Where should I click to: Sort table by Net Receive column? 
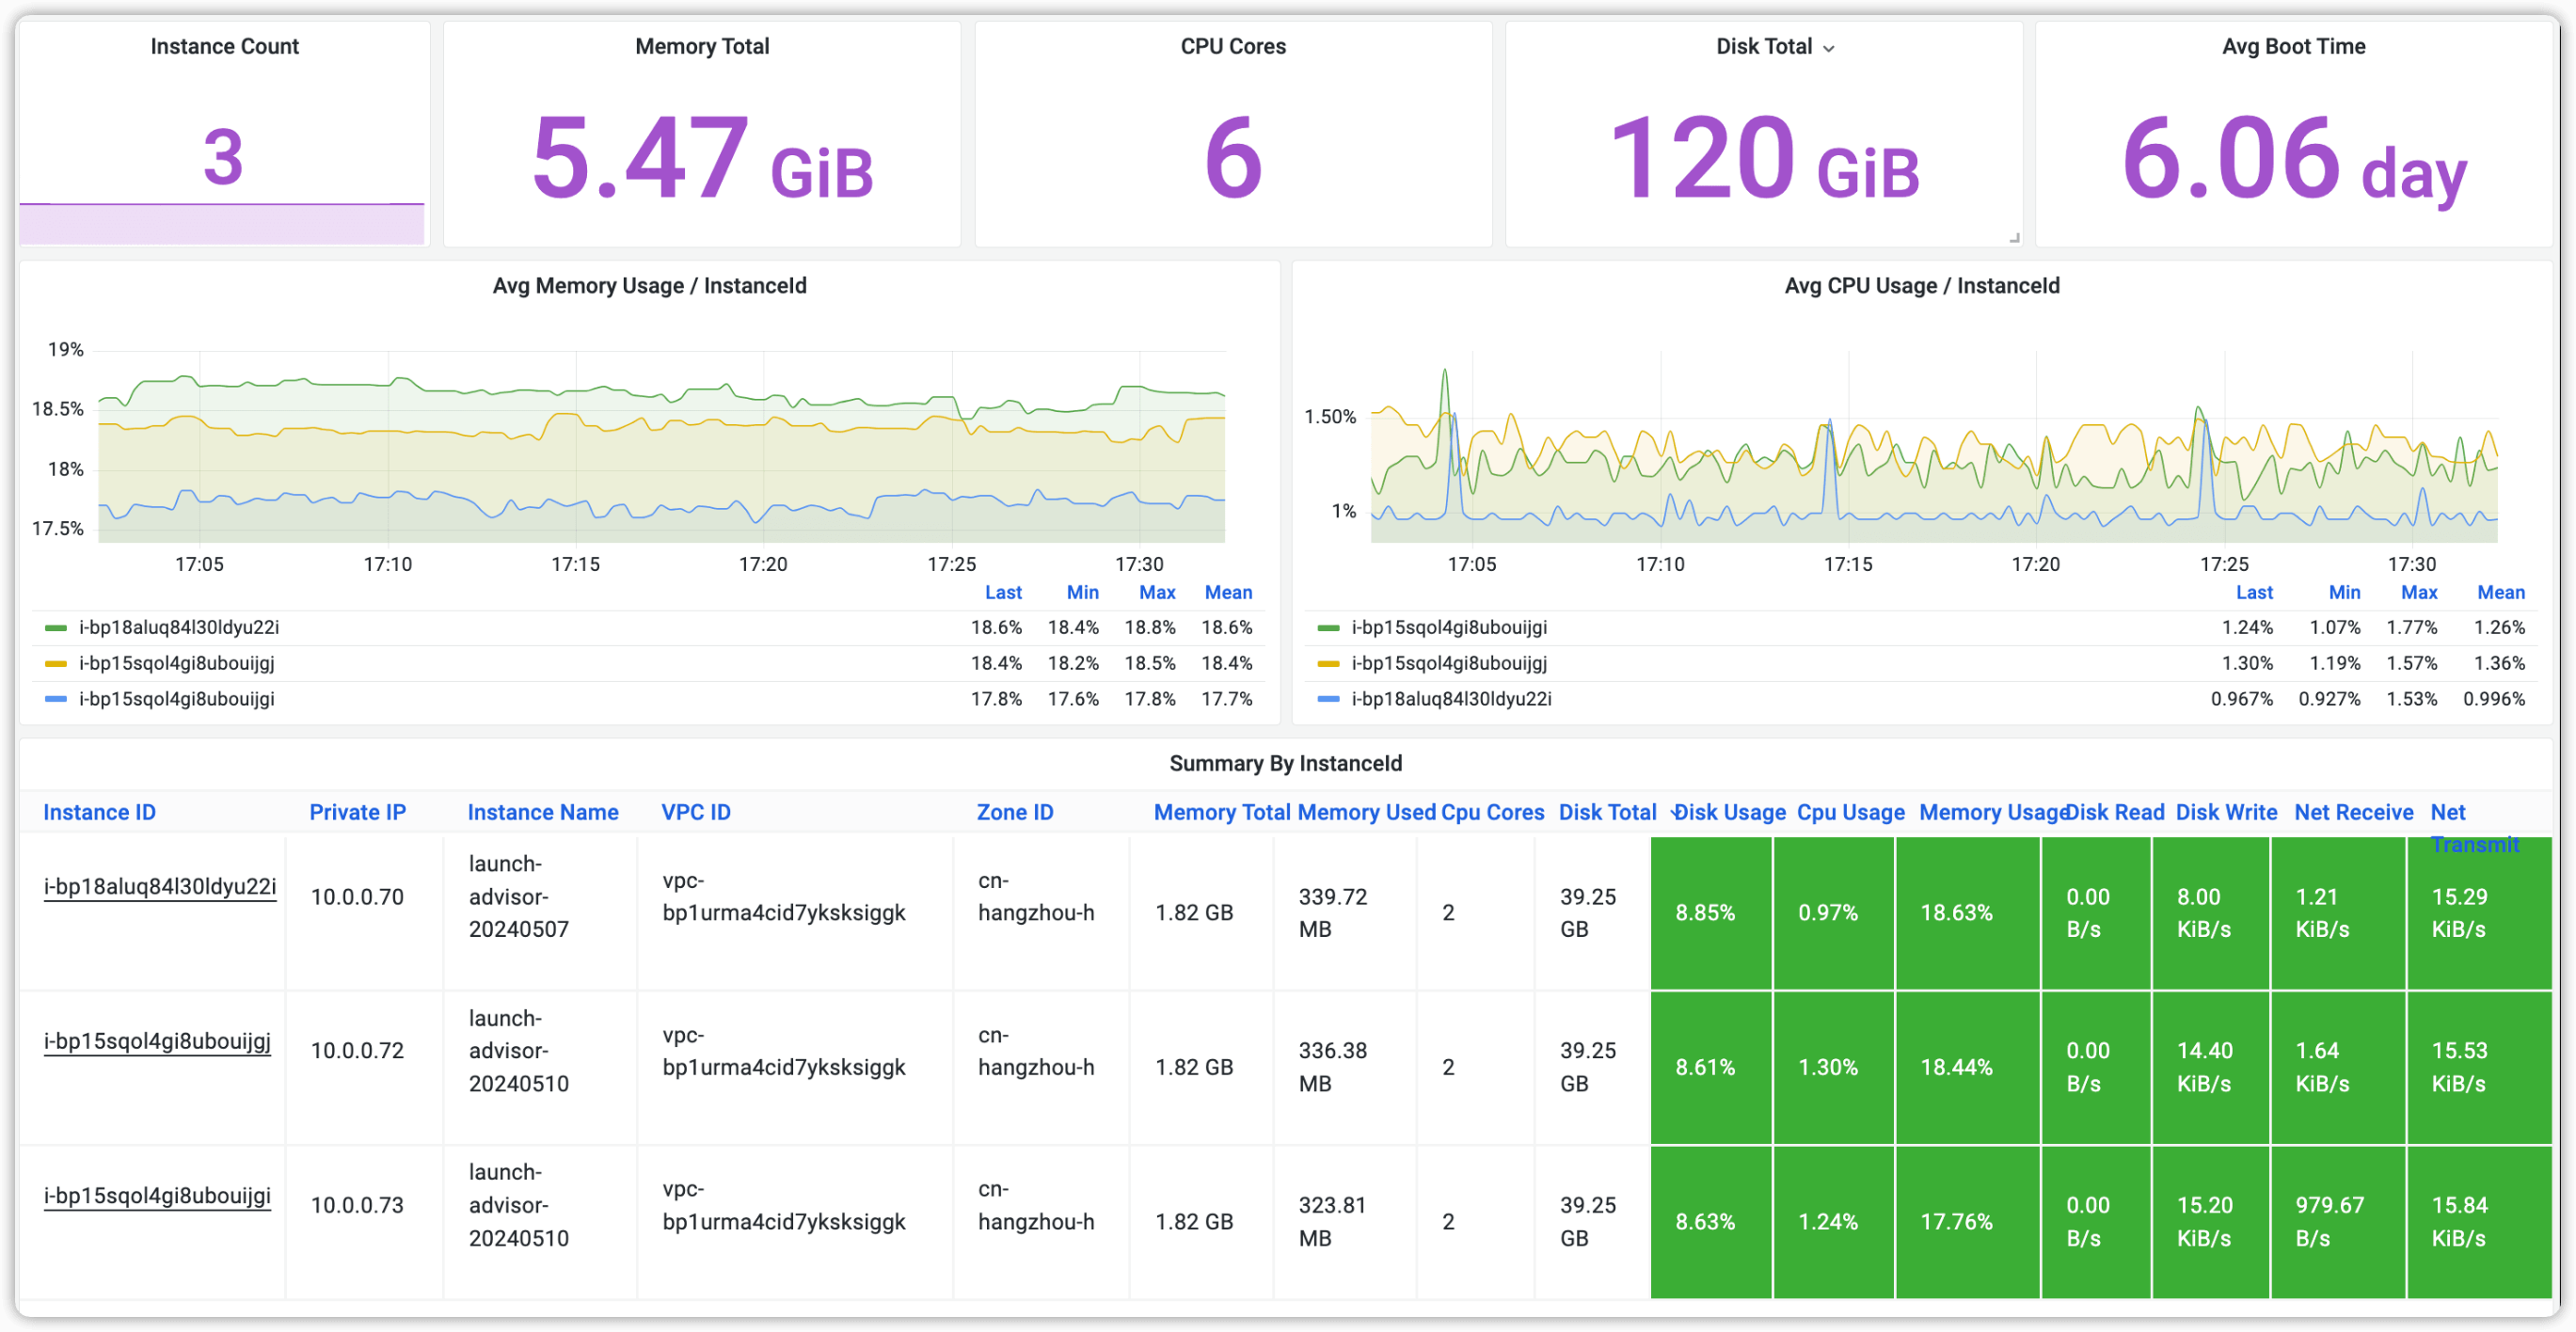pos(2353,813)
